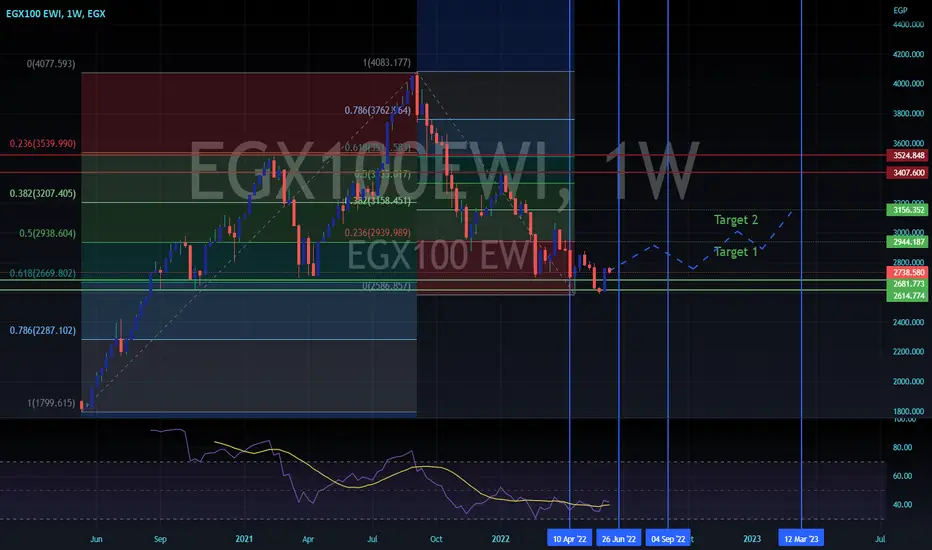Viewport: 932px width, 550px height.
Task: Click the 3407.600 red price label
Action: (908, 173)
